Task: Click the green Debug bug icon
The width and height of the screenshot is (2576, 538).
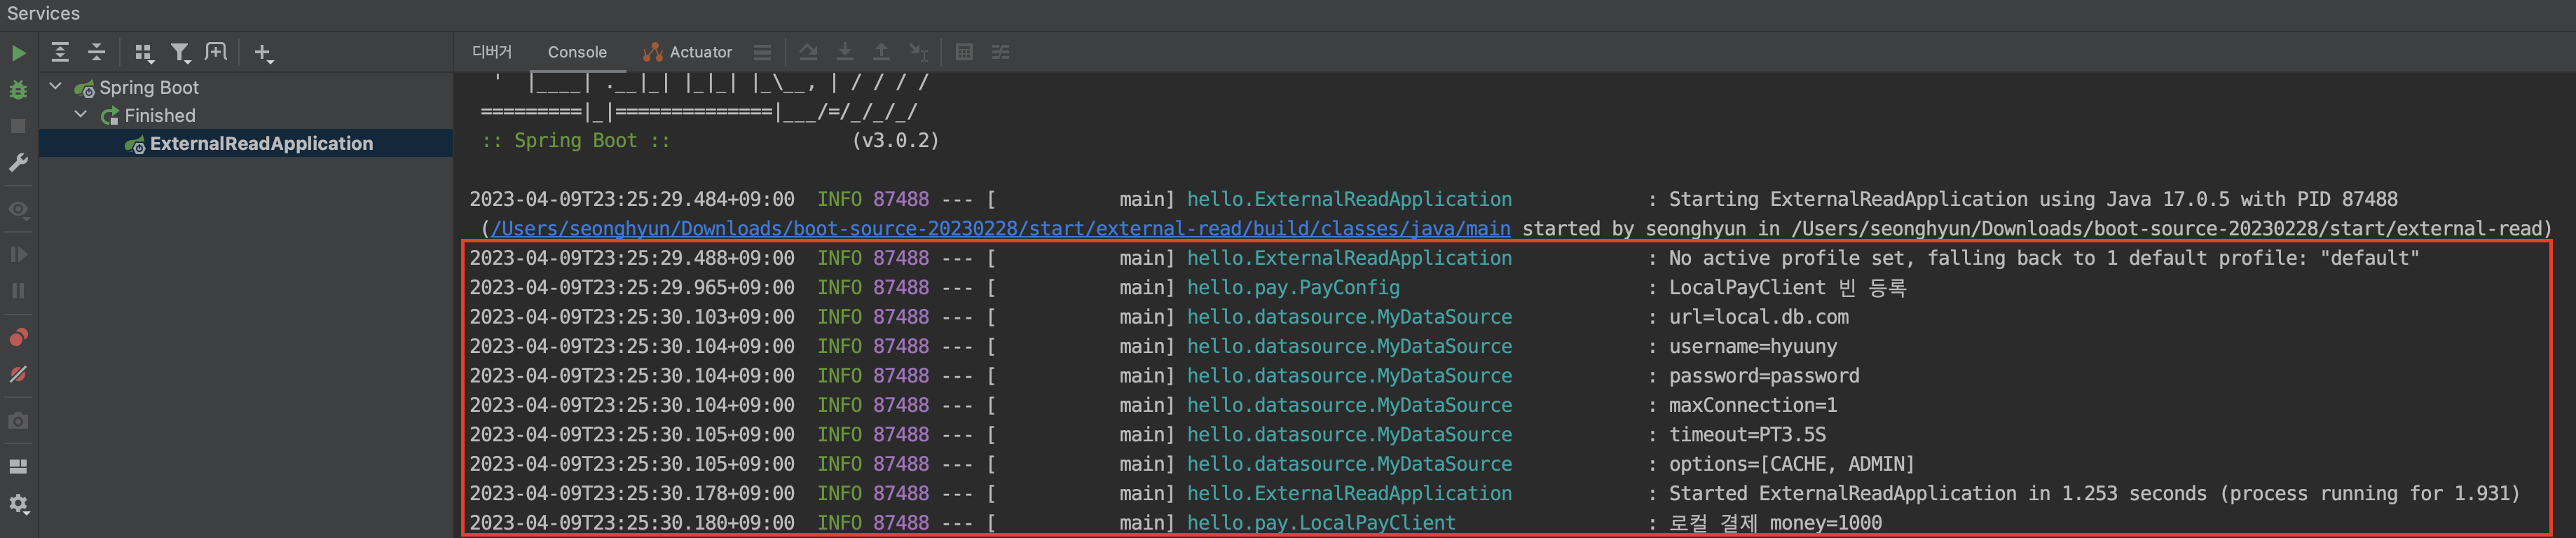Action: click(x=18, y=90)
